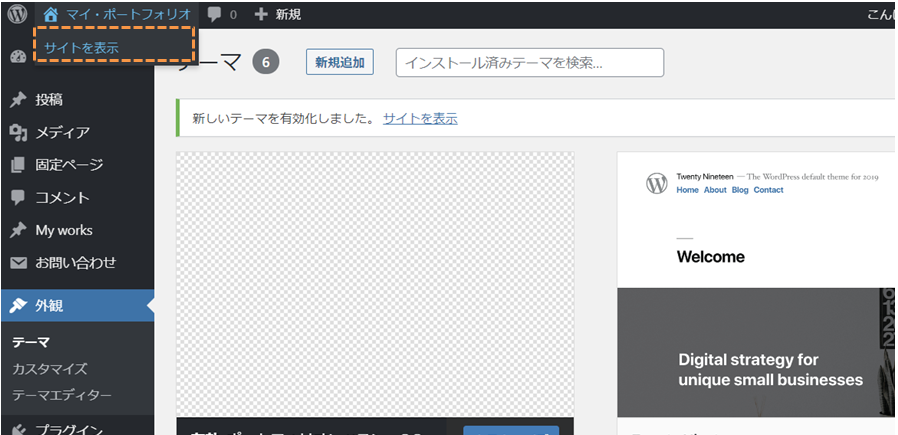Click the pin icon beside My works

pyautogui.click(x=18, y=231)
